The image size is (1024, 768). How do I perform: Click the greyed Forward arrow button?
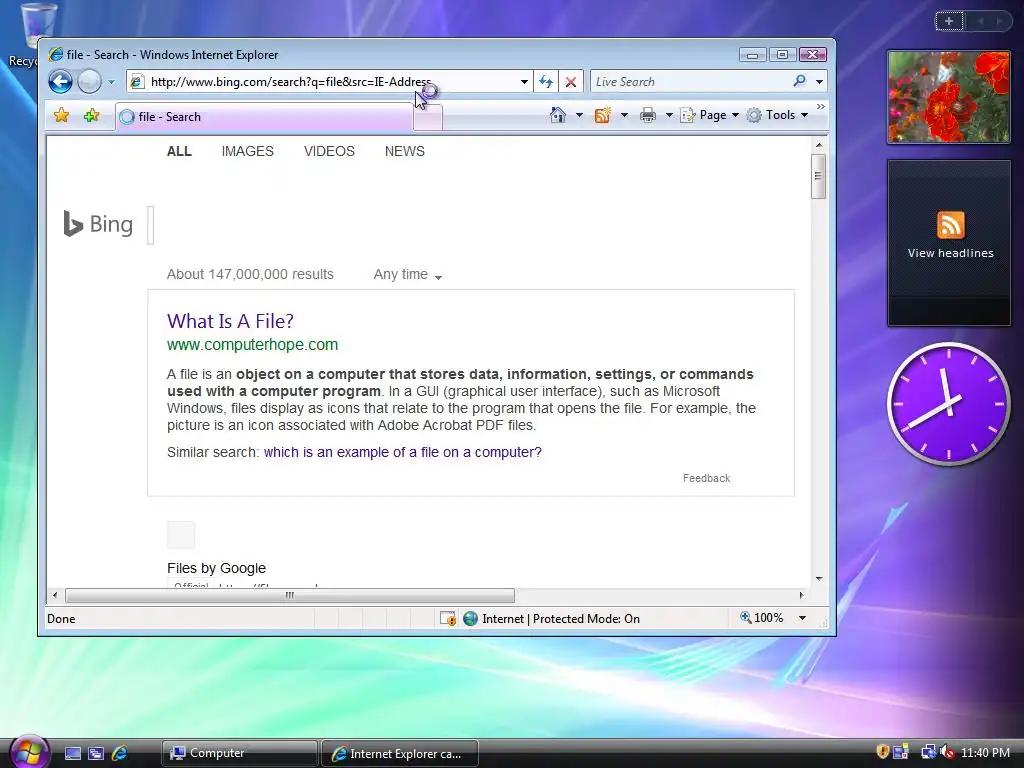(x=89, y=82)
